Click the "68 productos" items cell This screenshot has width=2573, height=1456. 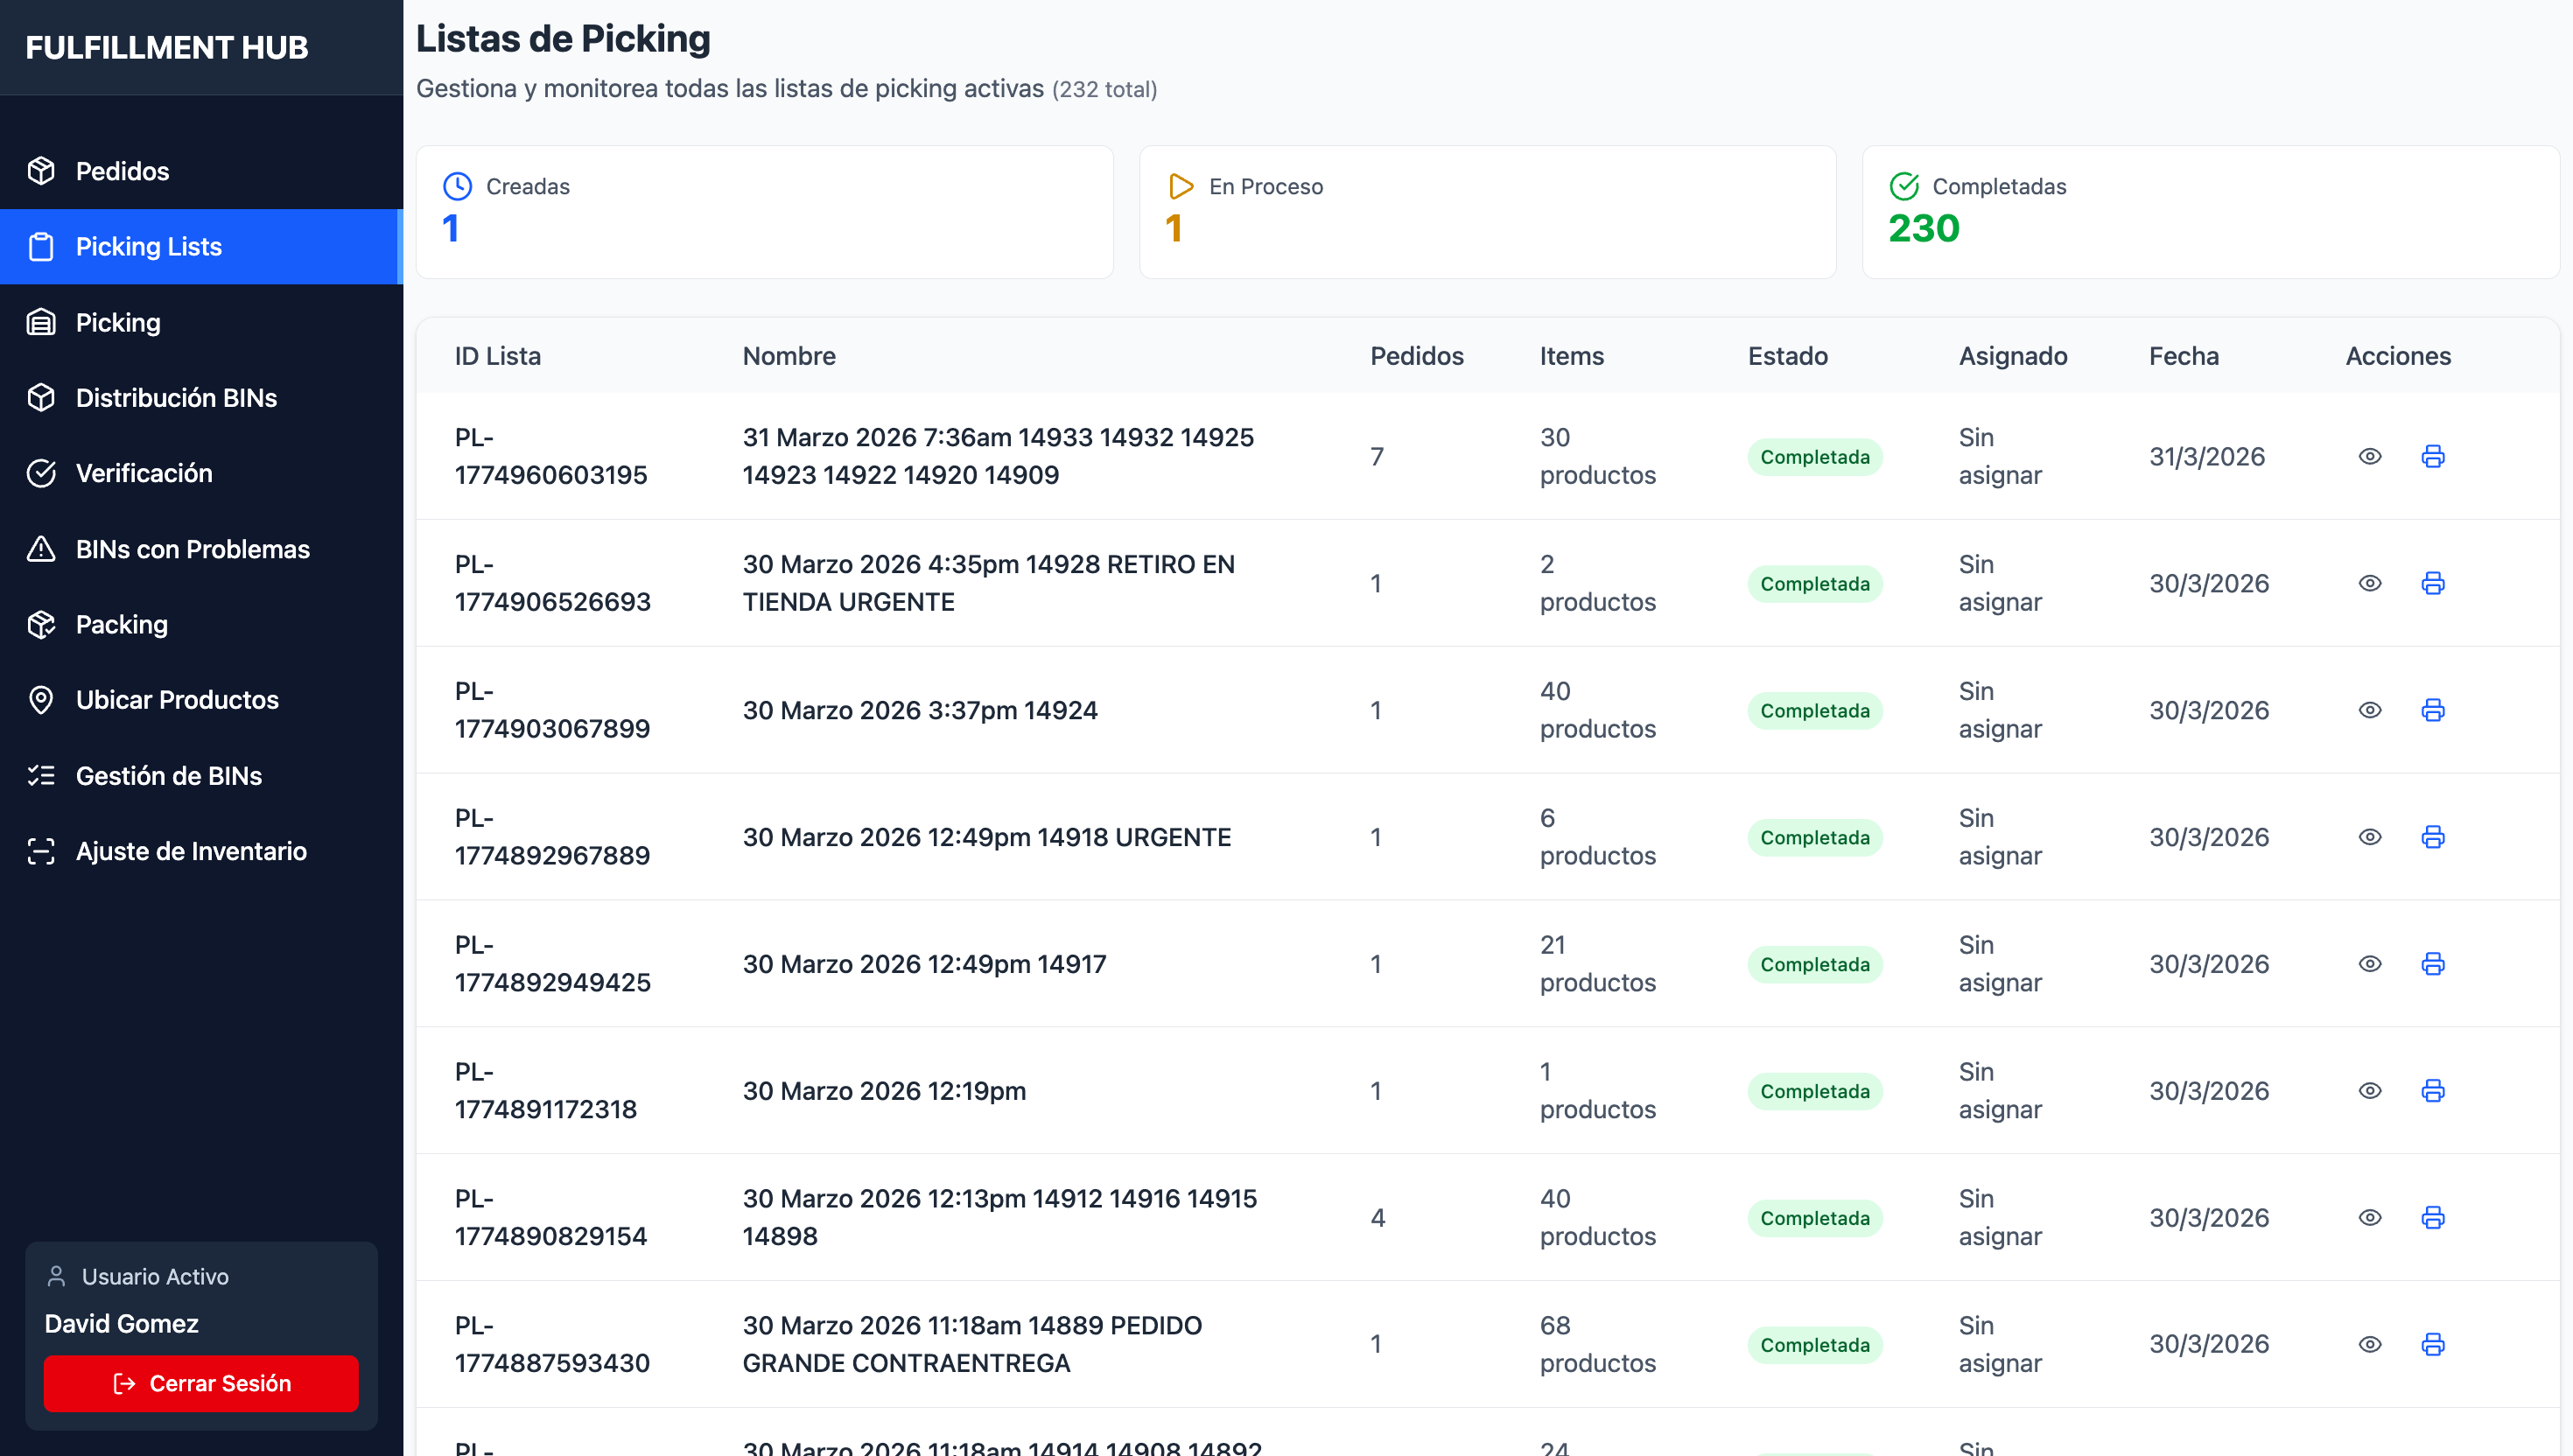[x=1597, y=1345]
